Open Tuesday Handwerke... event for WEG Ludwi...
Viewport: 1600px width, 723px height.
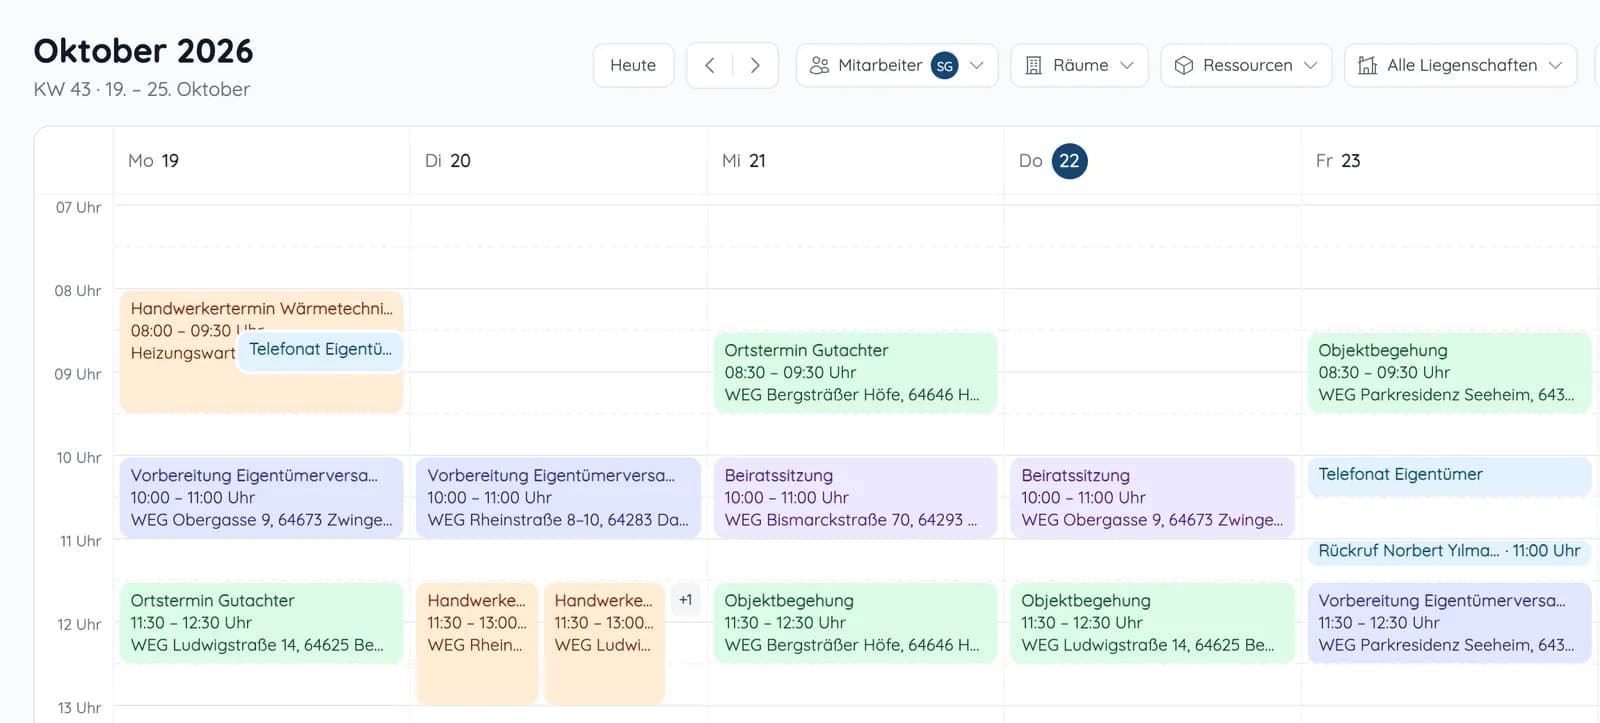604,643
